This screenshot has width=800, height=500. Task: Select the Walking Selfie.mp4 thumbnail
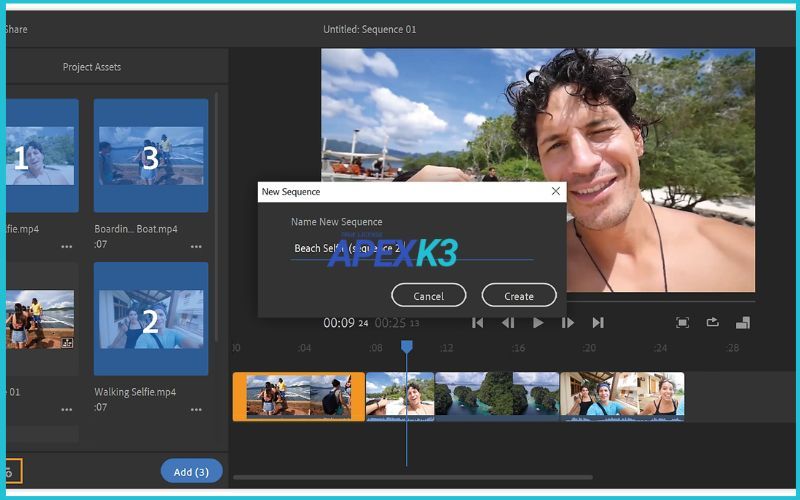pos(151,319)
